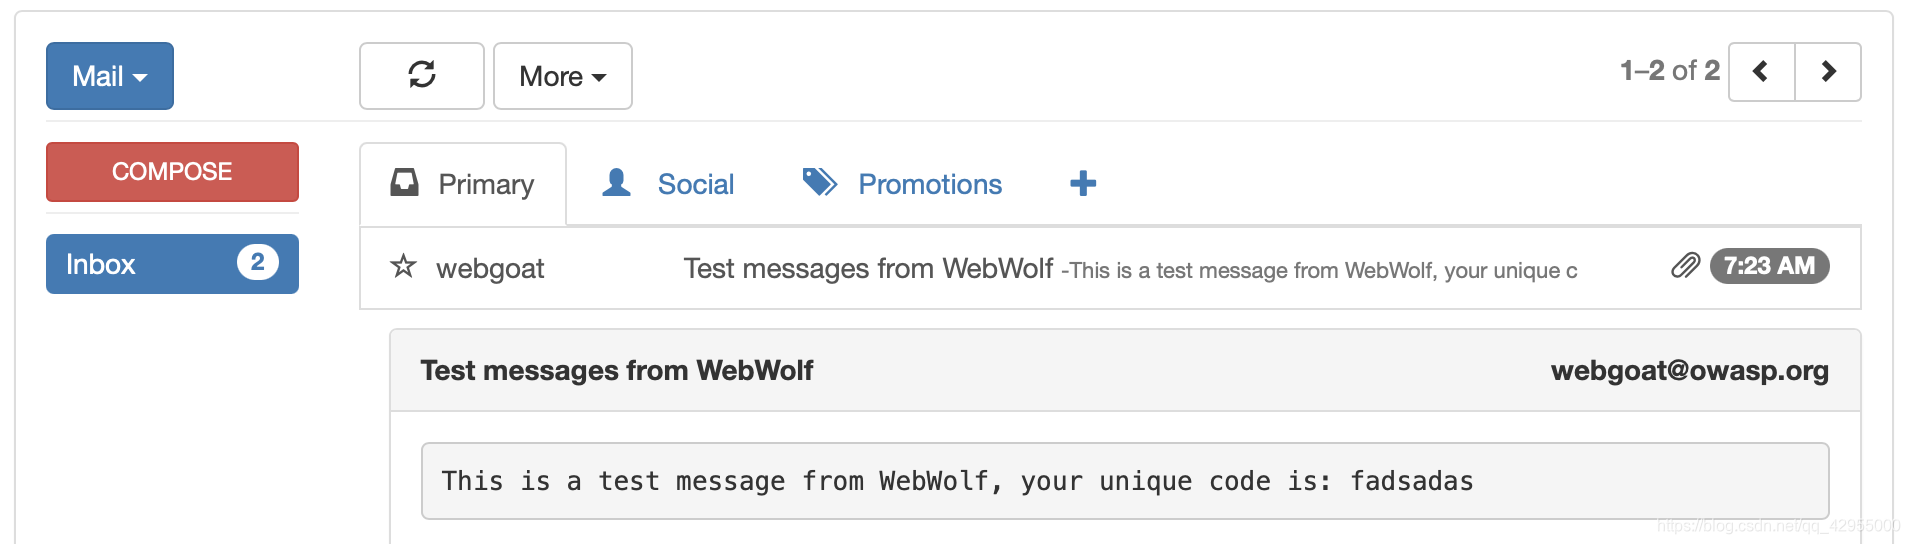Click the Inbox unread count badge
Screen dimensions: 1910x544
[x=257, y=263]
